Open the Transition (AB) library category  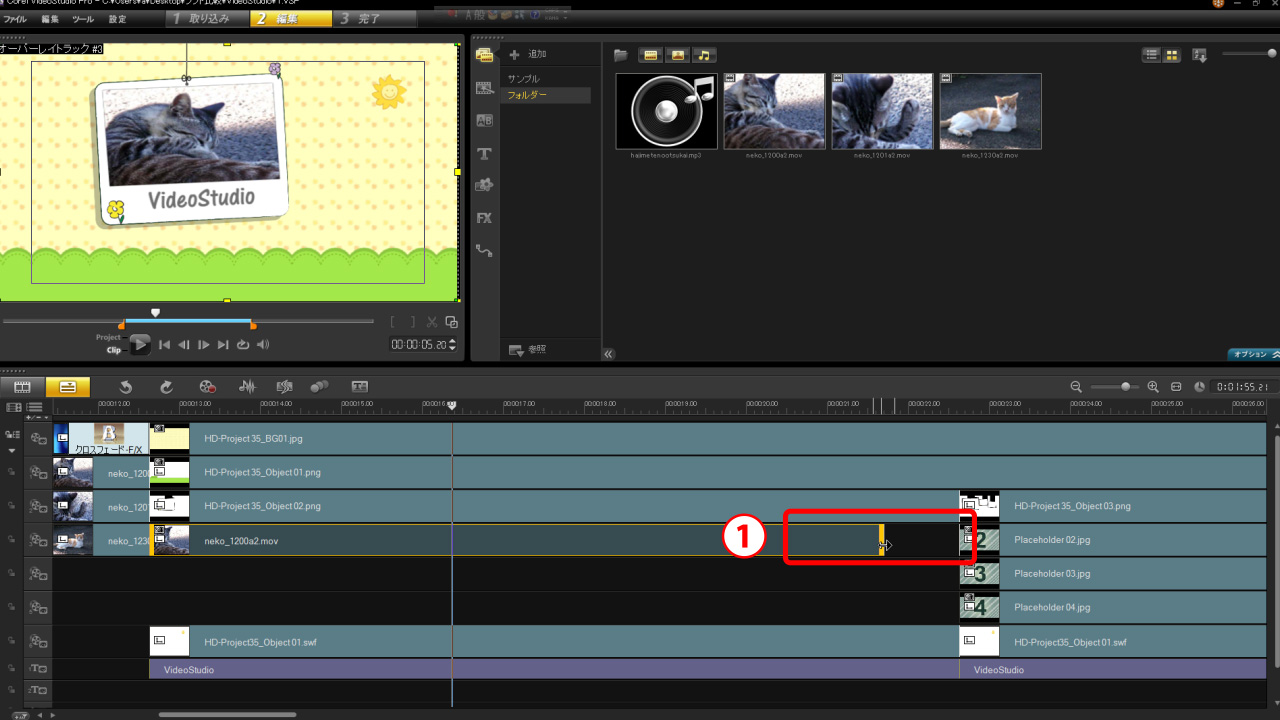[485, 121]
